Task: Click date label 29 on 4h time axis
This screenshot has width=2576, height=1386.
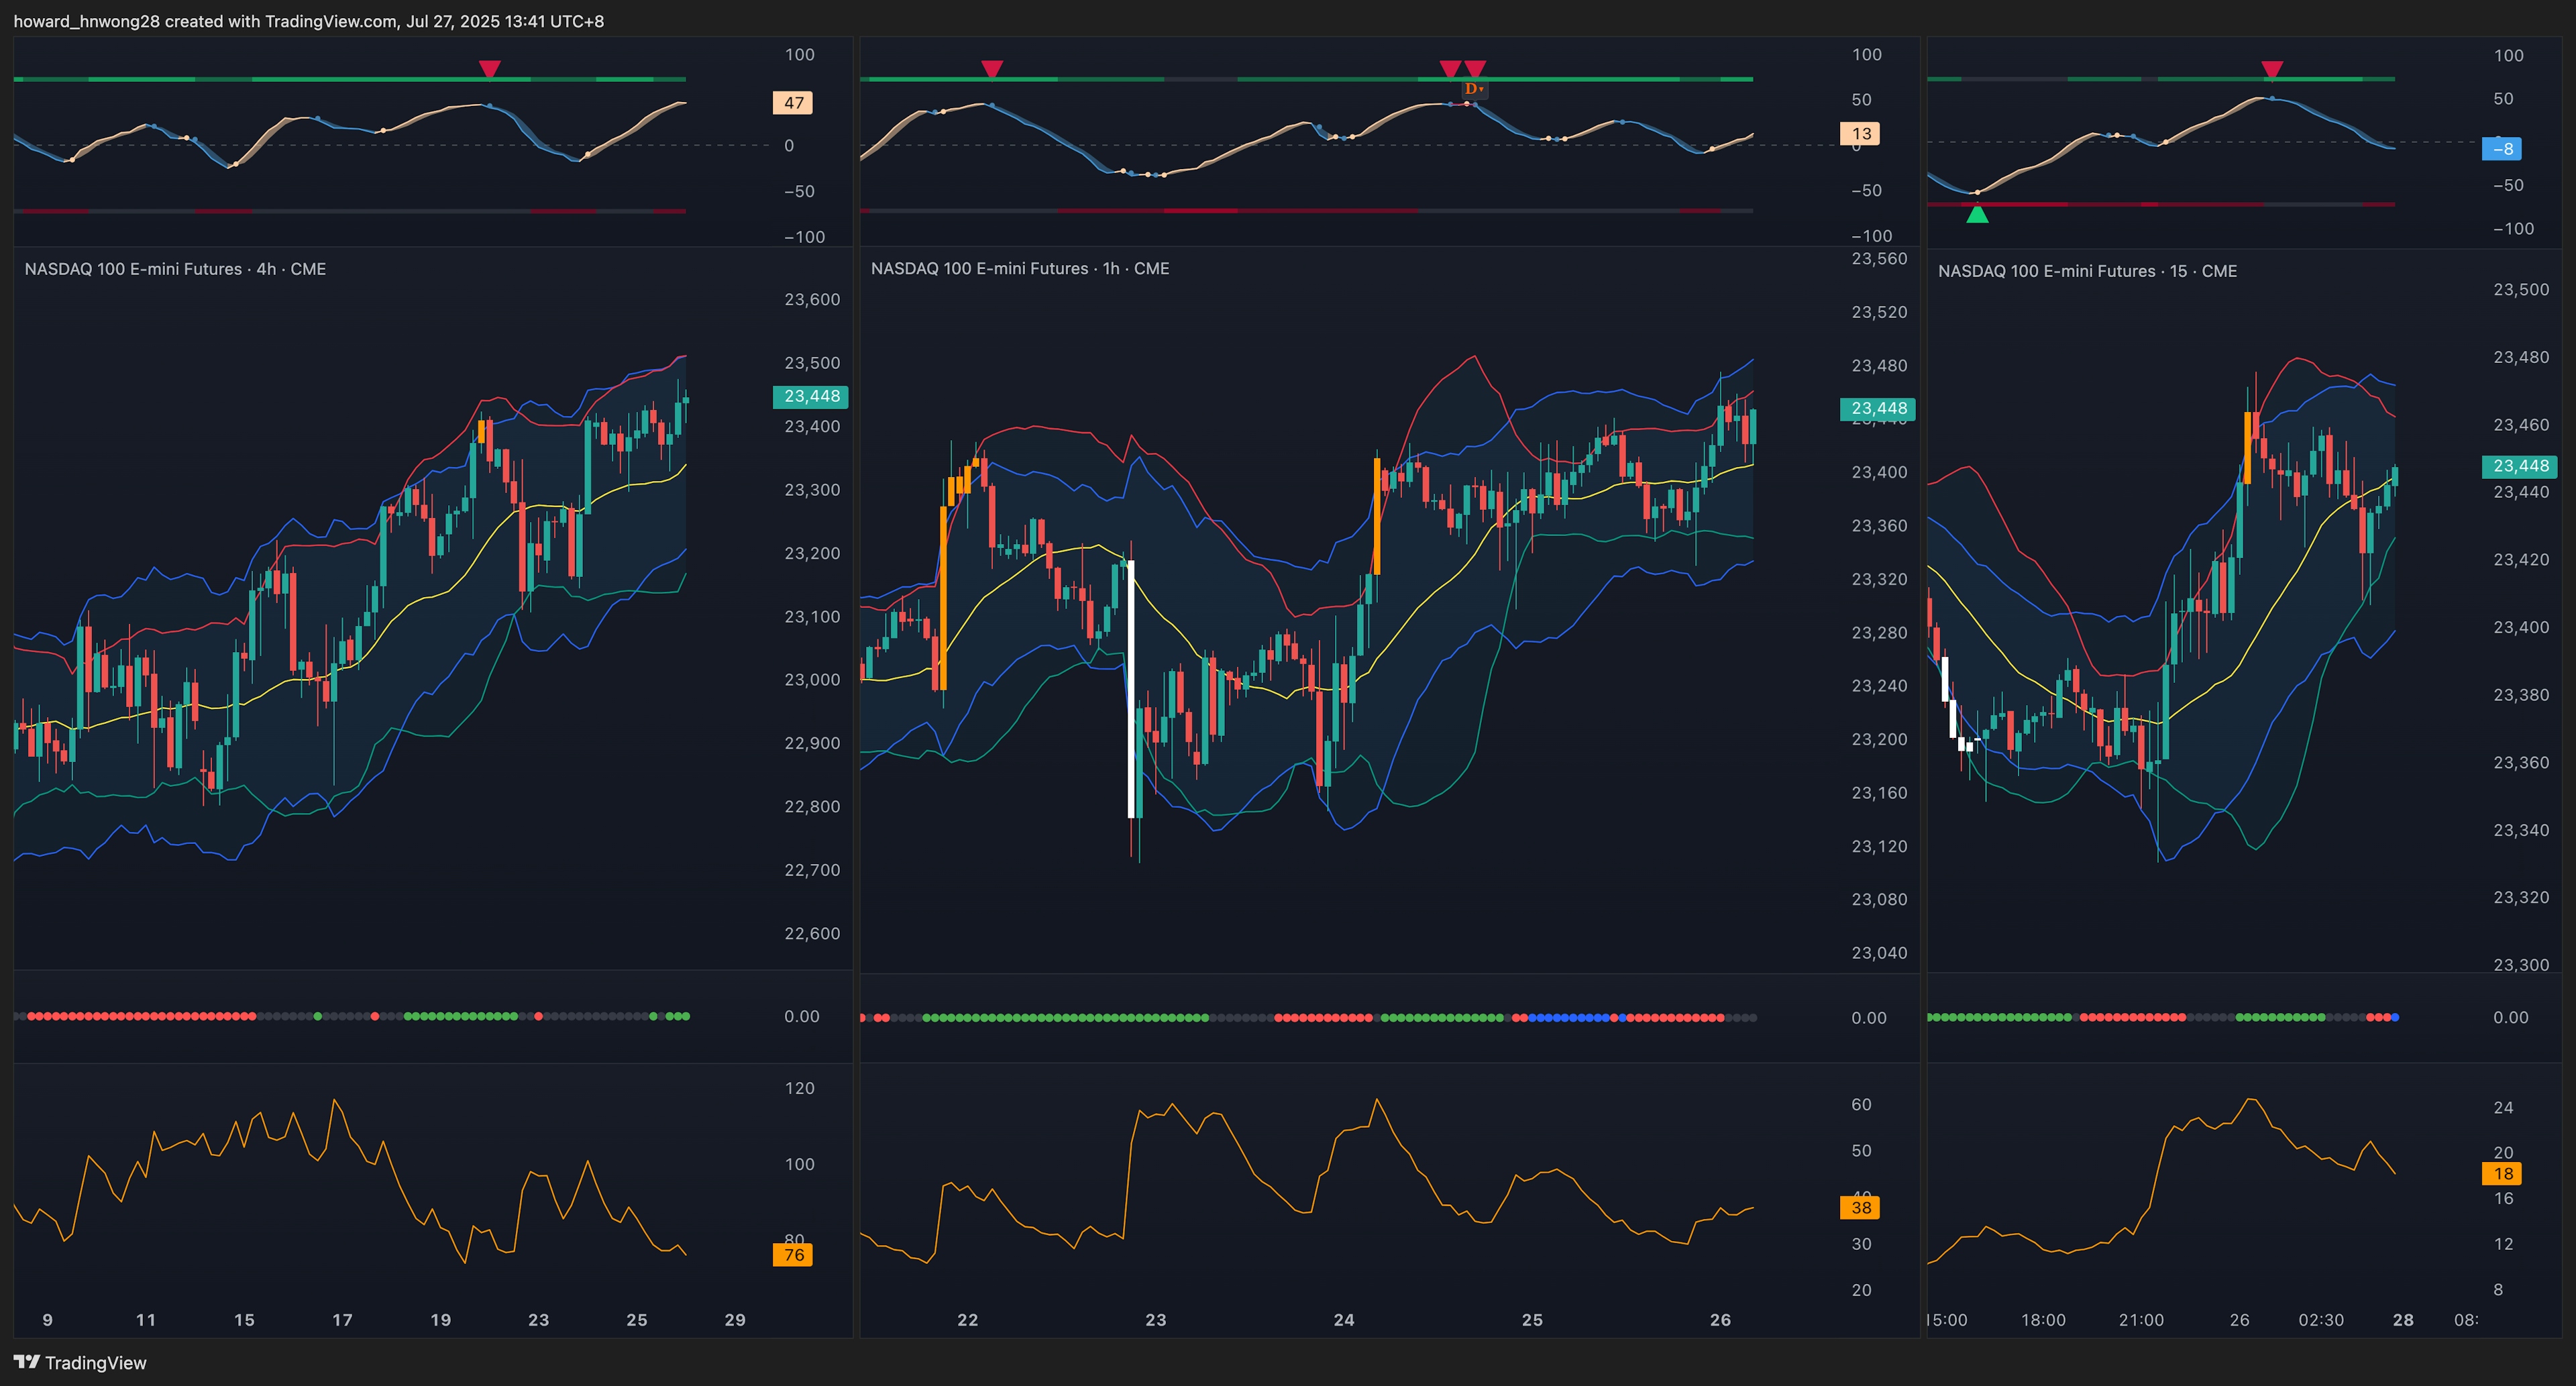Action: click(735, 1320)
